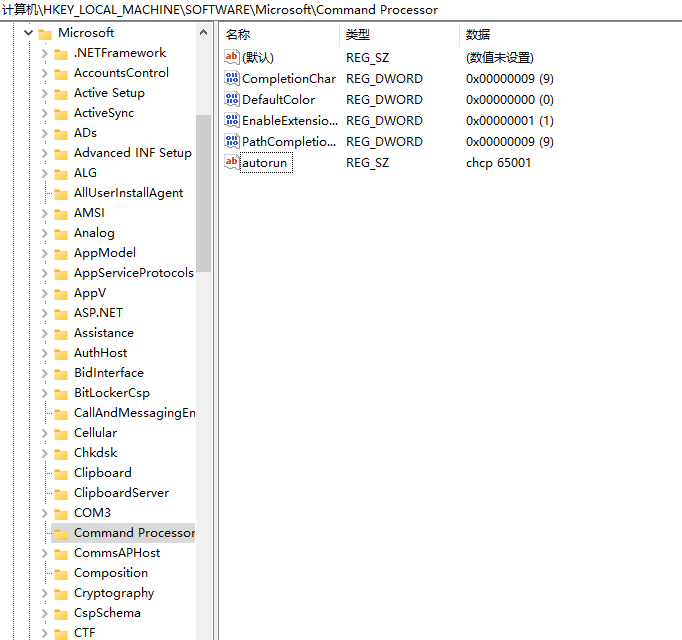Viewport: 682px width, 640px height.
Task: Click REG_SZ type of autorun row
Action: click(368, 163)
